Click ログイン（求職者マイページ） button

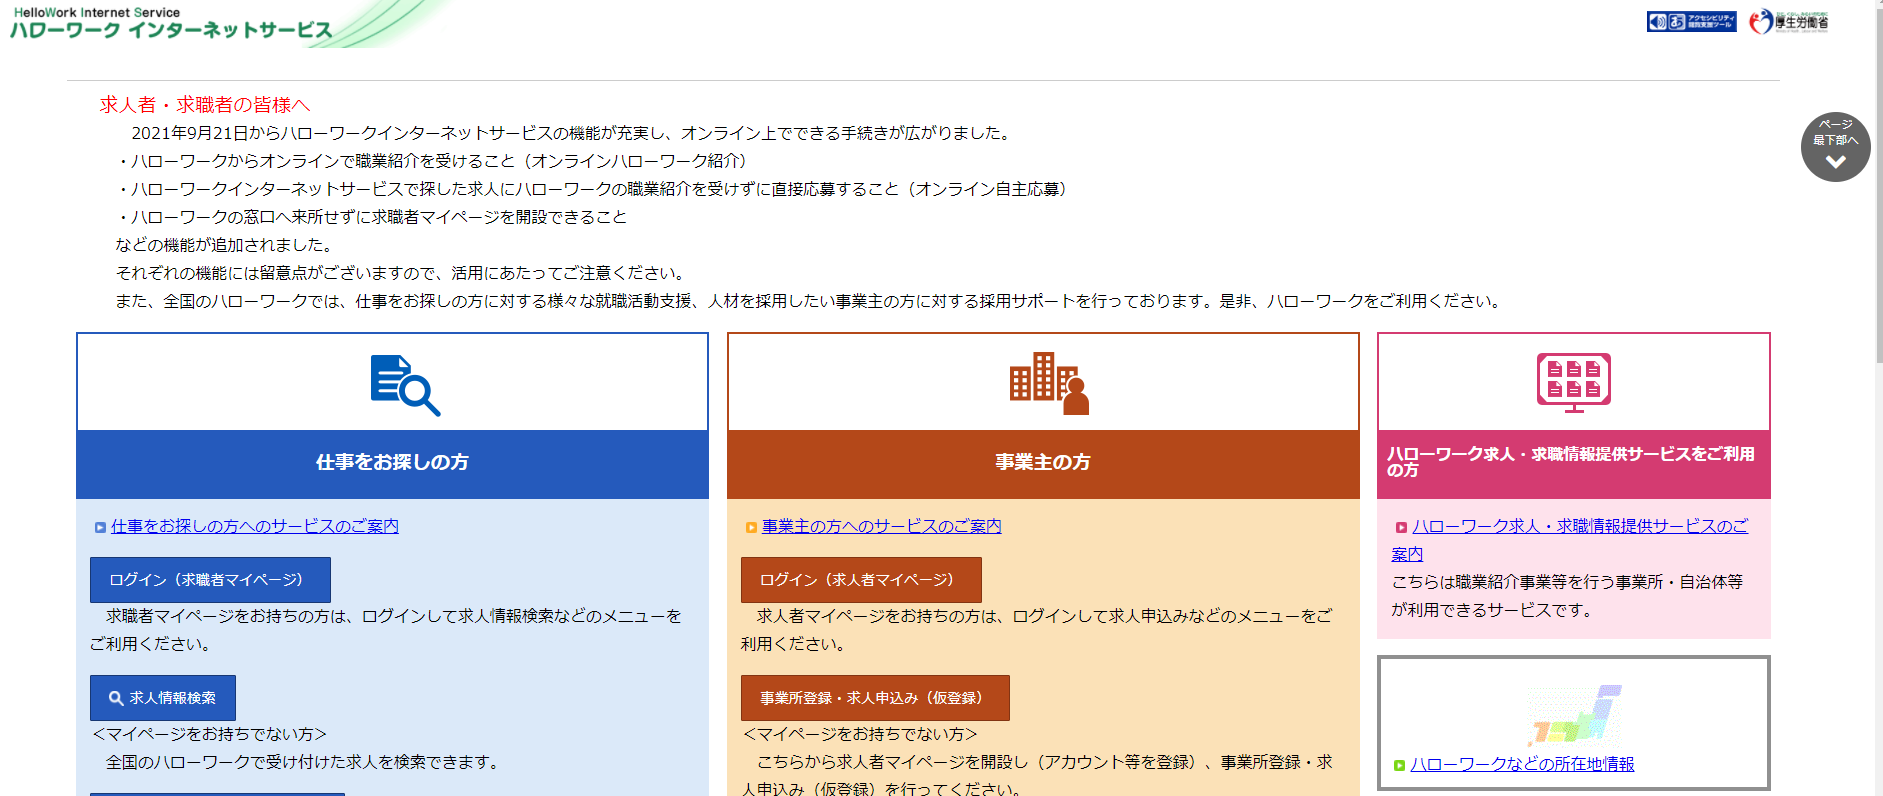click(210, 580)
